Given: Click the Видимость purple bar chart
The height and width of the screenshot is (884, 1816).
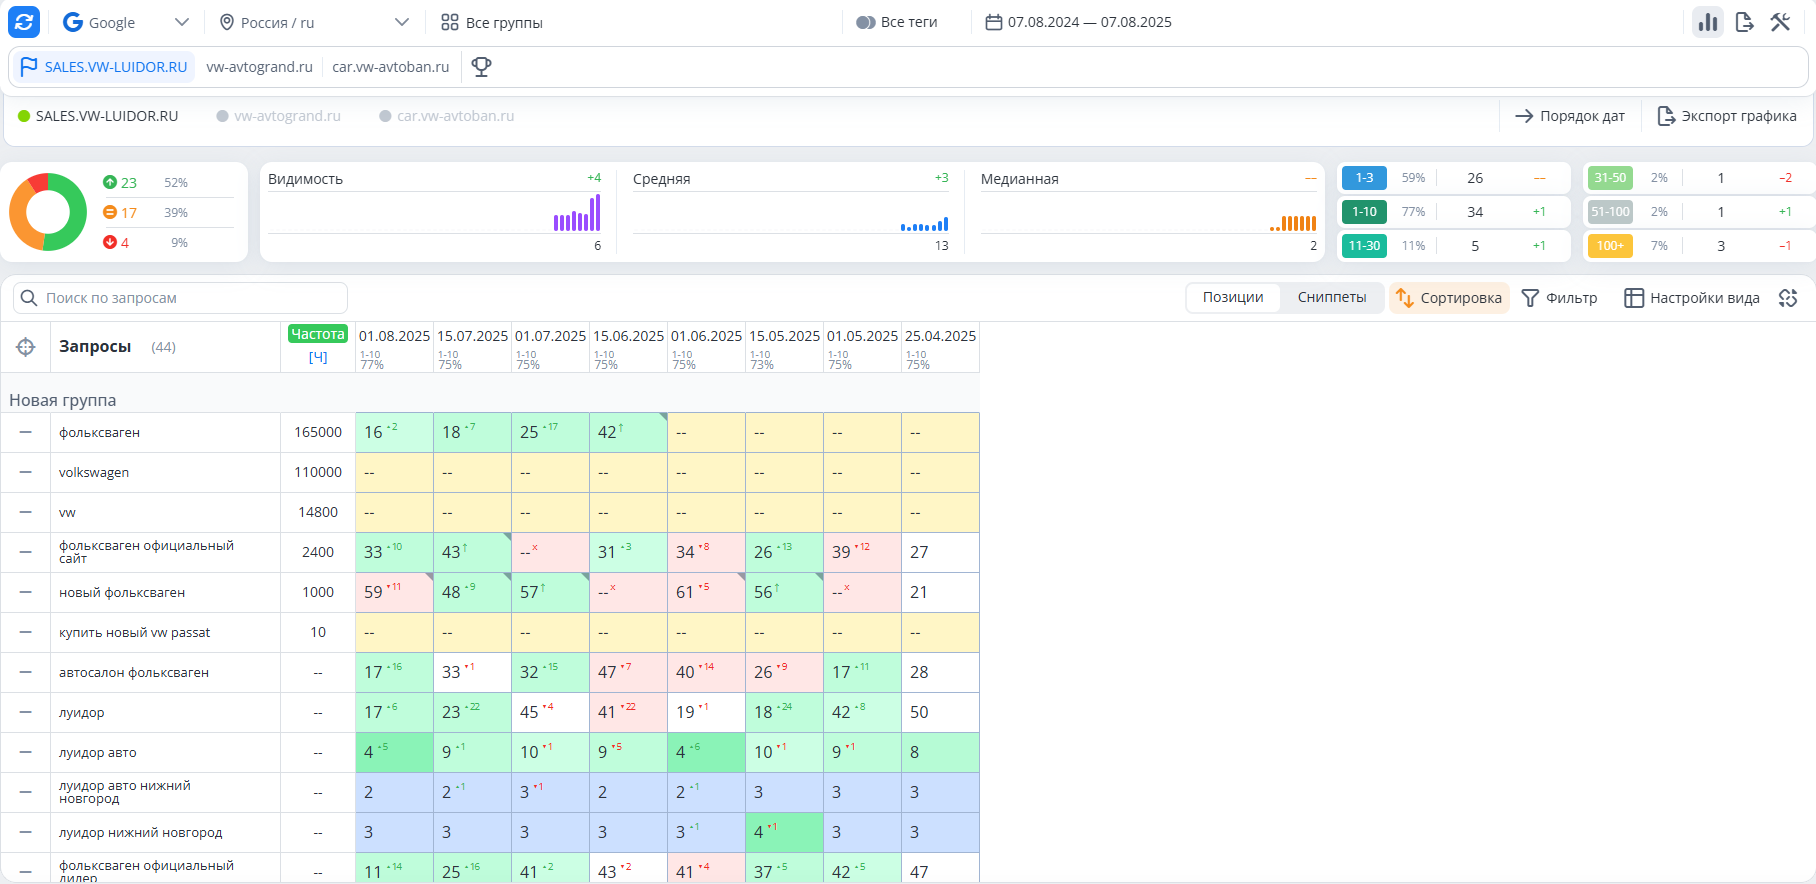Looking at the screenshot, I should (x=577, y=213).
